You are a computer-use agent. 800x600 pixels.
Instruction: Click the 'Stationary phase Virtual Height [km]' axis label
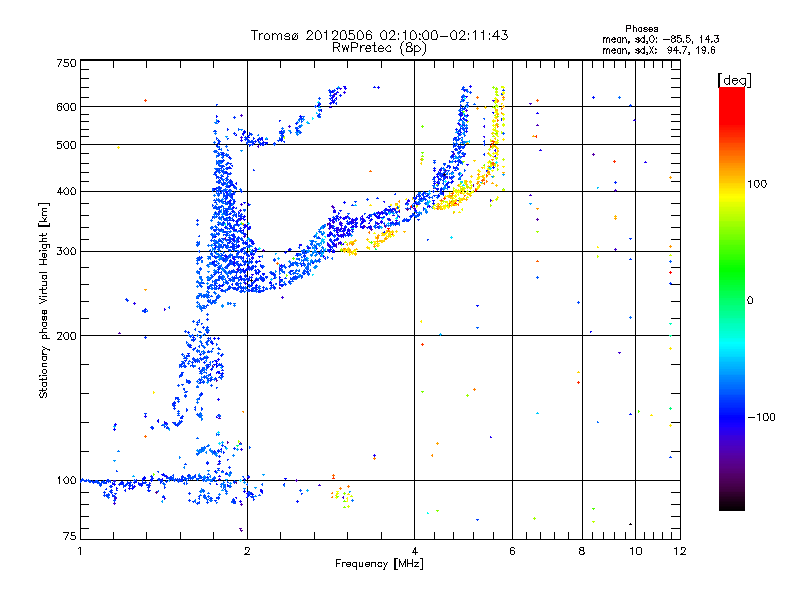(x=43, y=300)
